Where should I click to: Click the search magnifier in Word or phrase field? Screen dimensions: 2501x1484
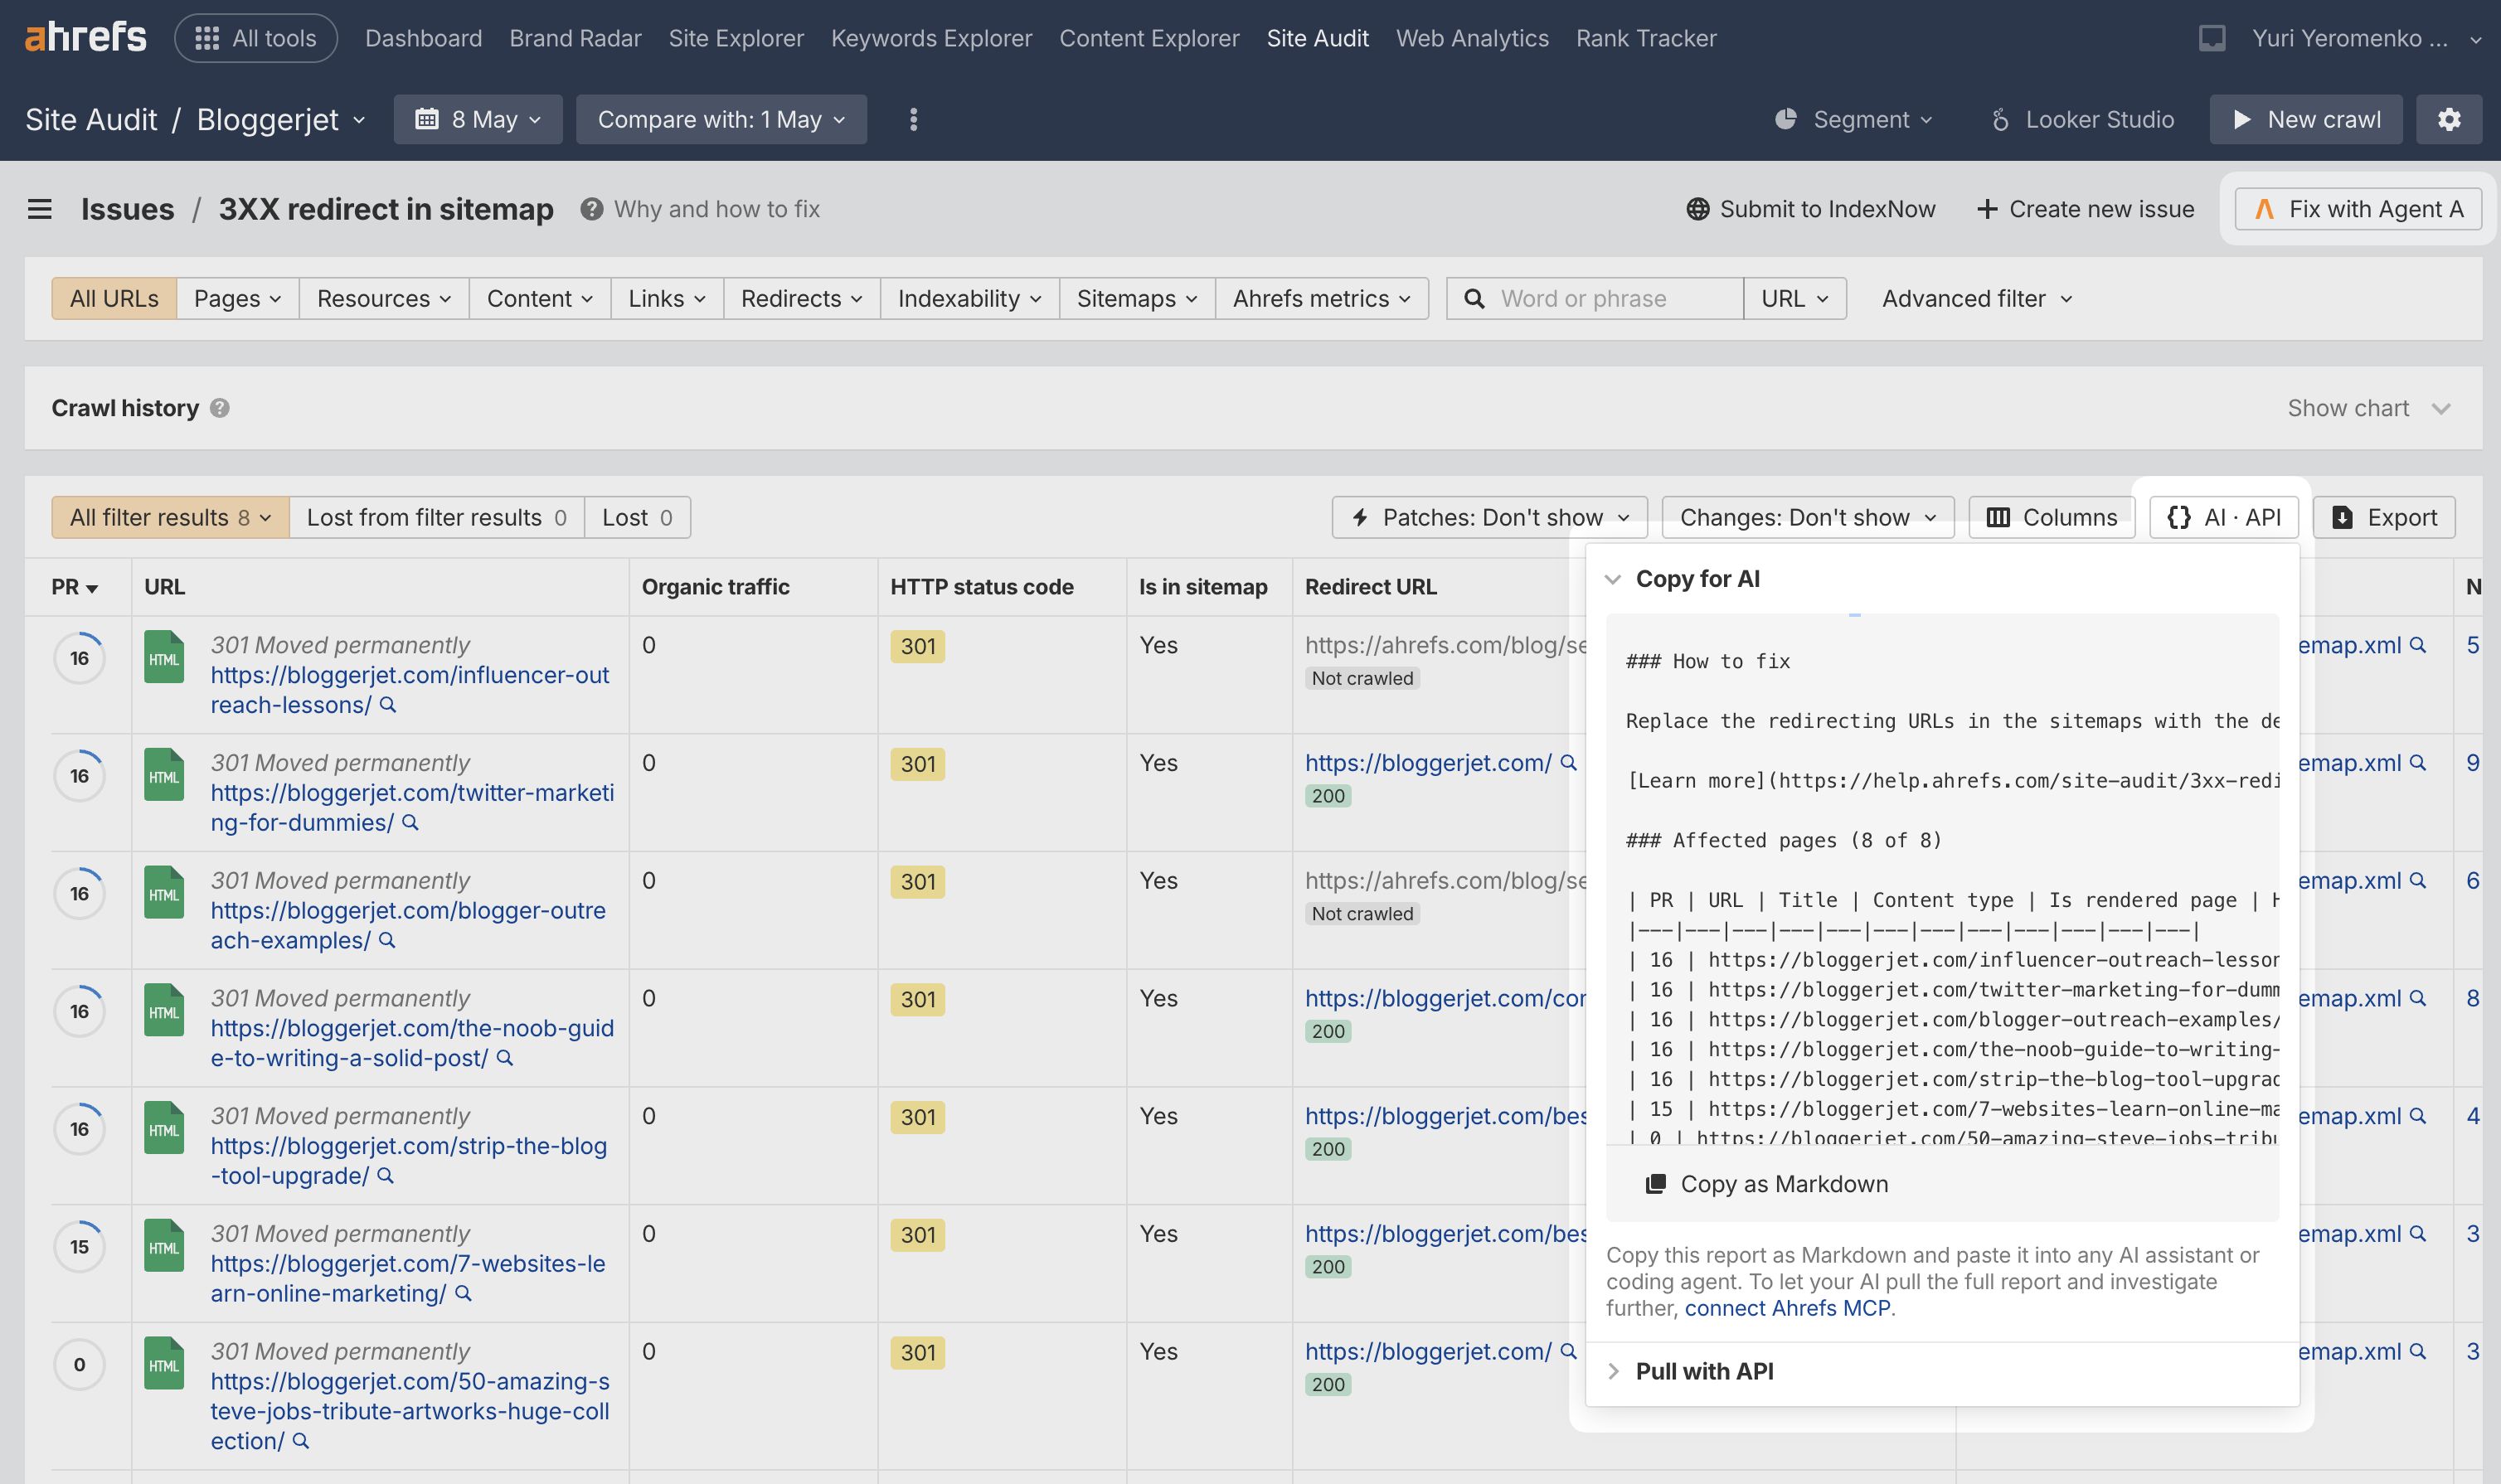coord(1474,298)
